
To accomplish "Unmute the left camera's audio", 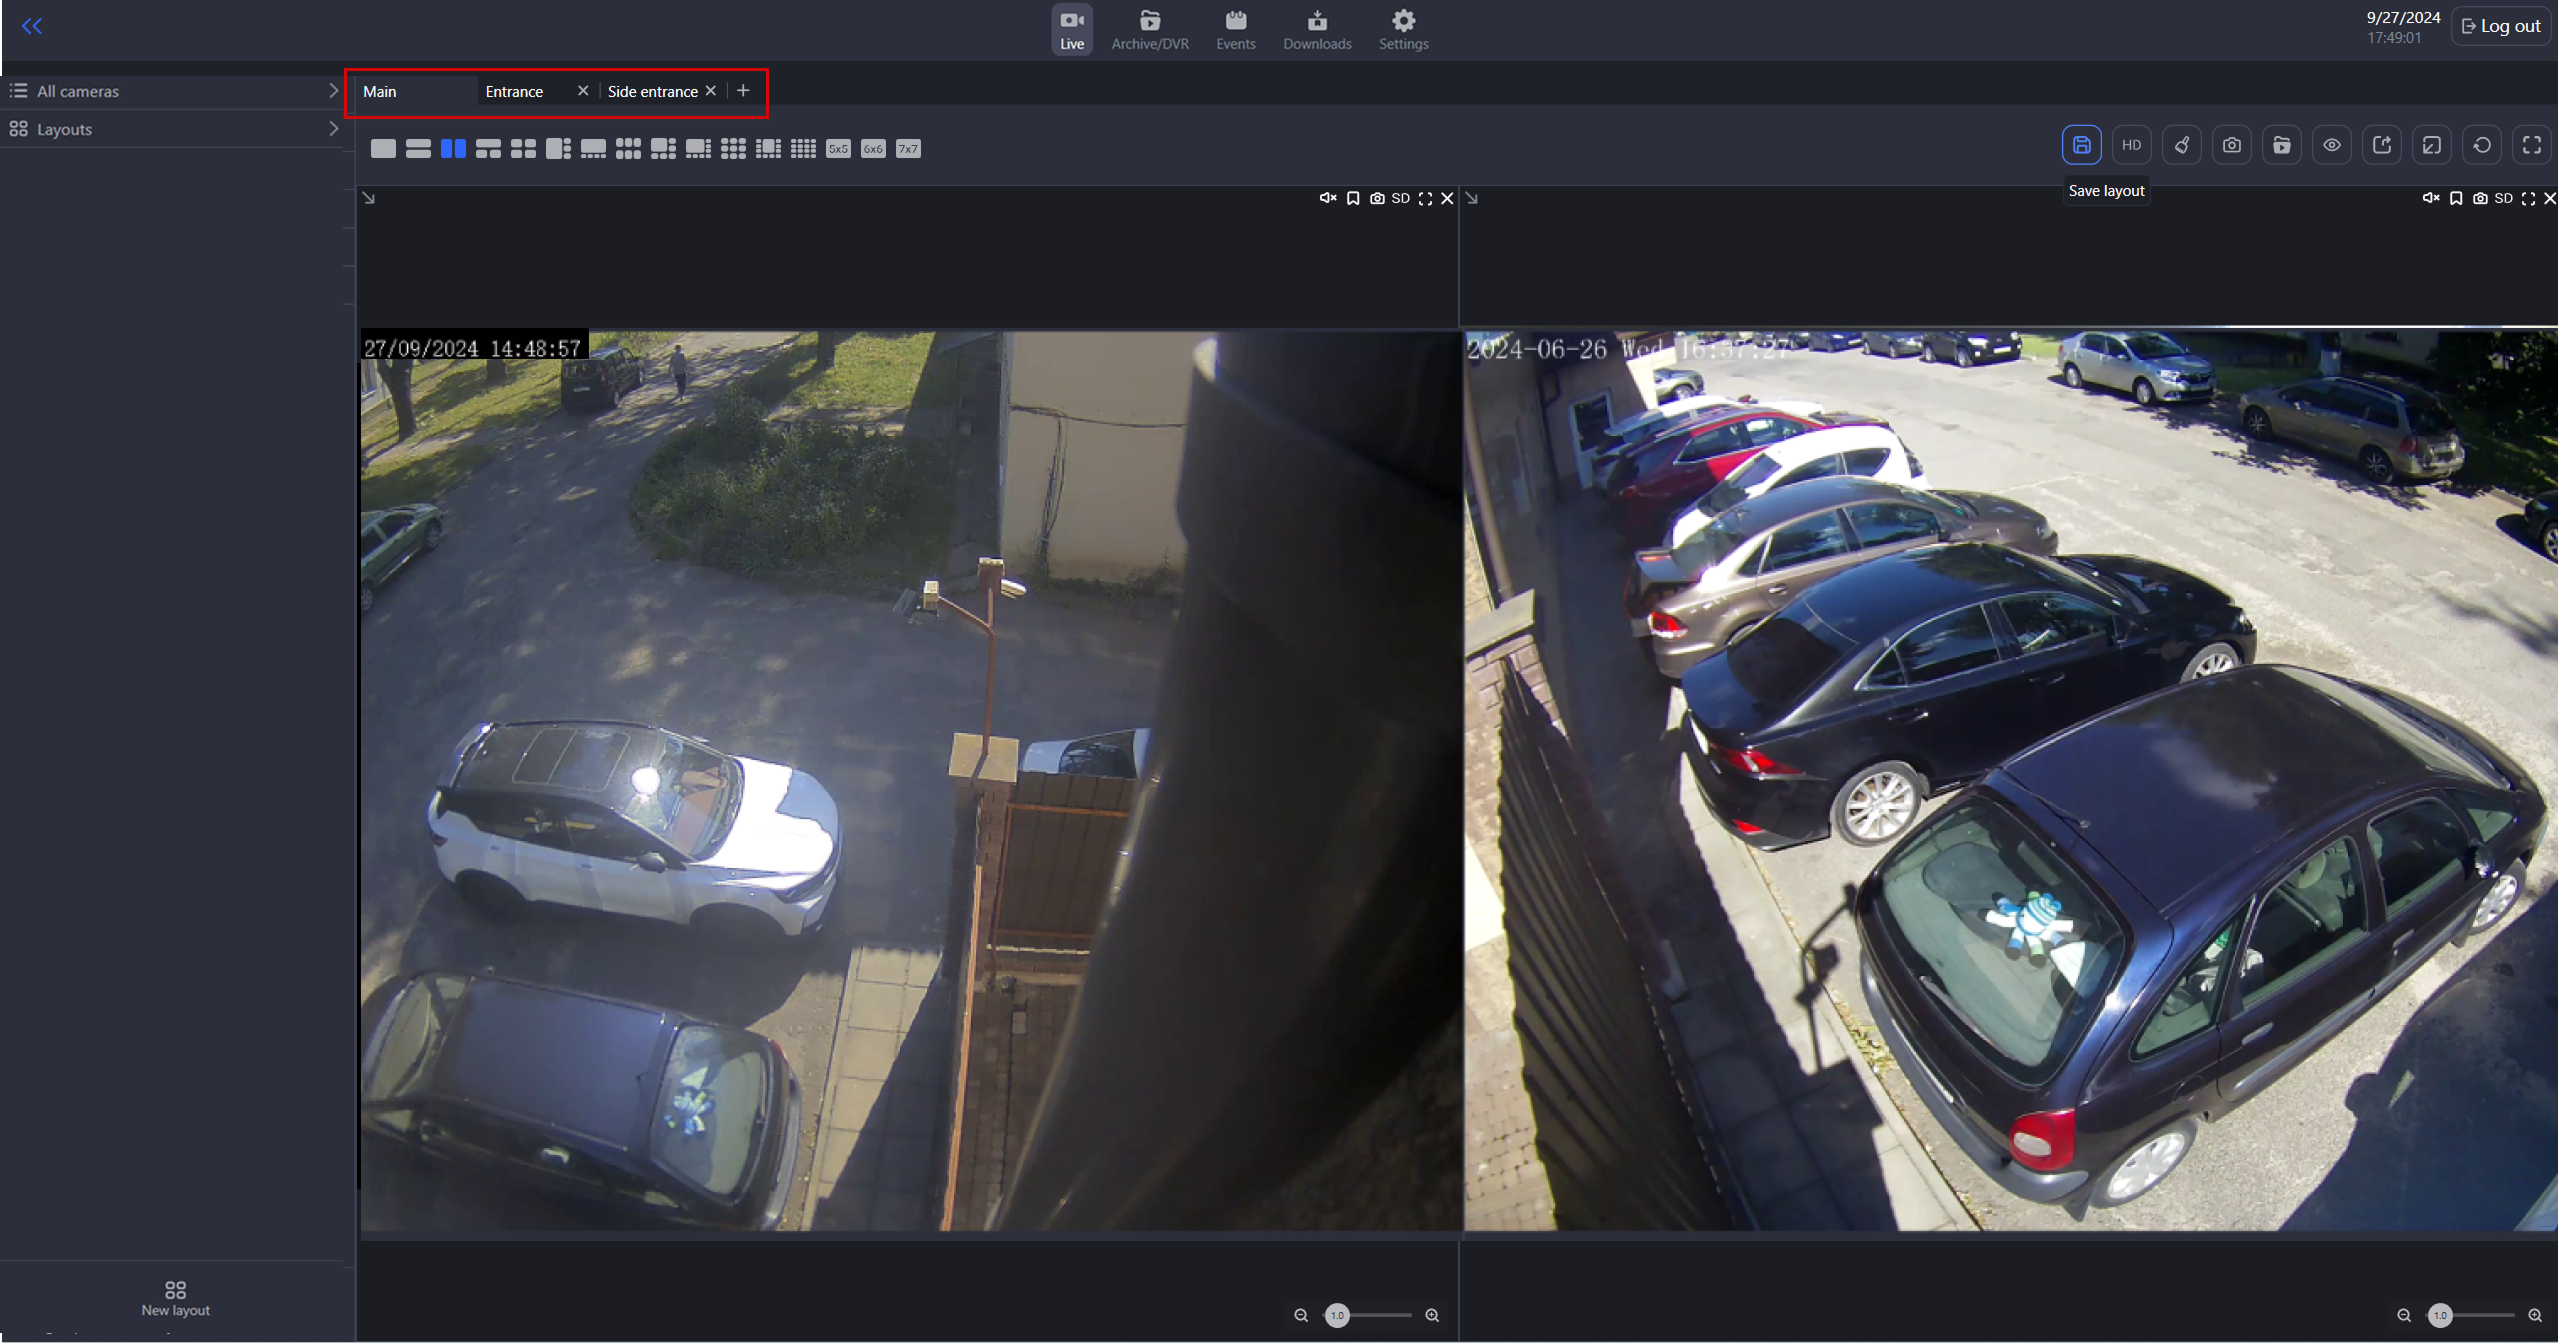I will tap(1327, 198).
